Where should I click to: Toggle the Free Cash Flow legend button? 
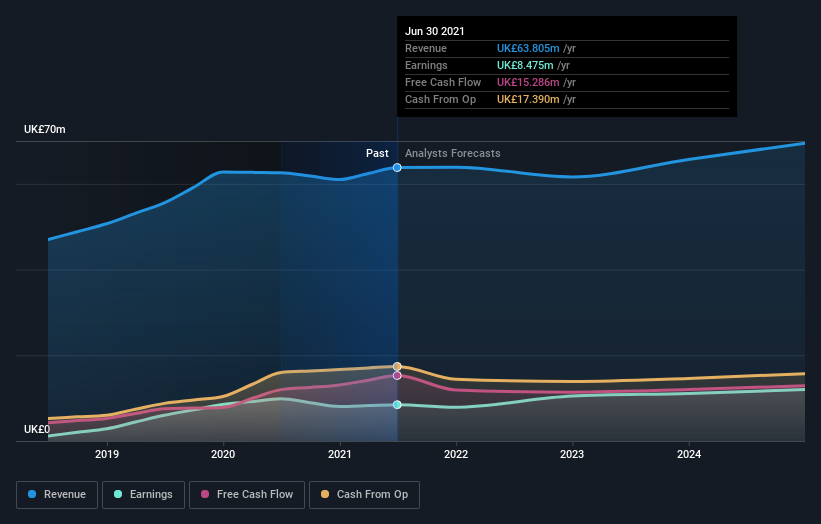point(247,495)
